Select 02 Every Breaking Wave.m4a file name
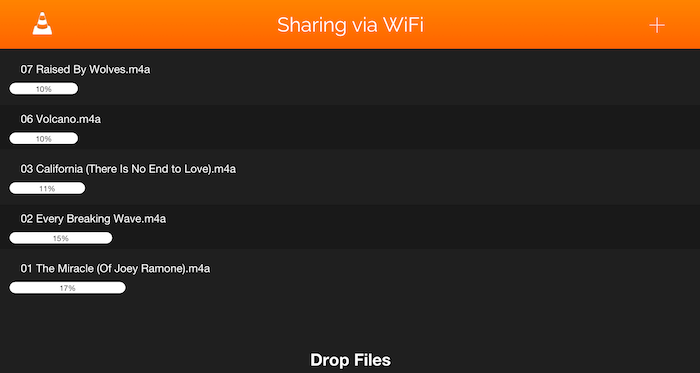 [x=93, y=219]
